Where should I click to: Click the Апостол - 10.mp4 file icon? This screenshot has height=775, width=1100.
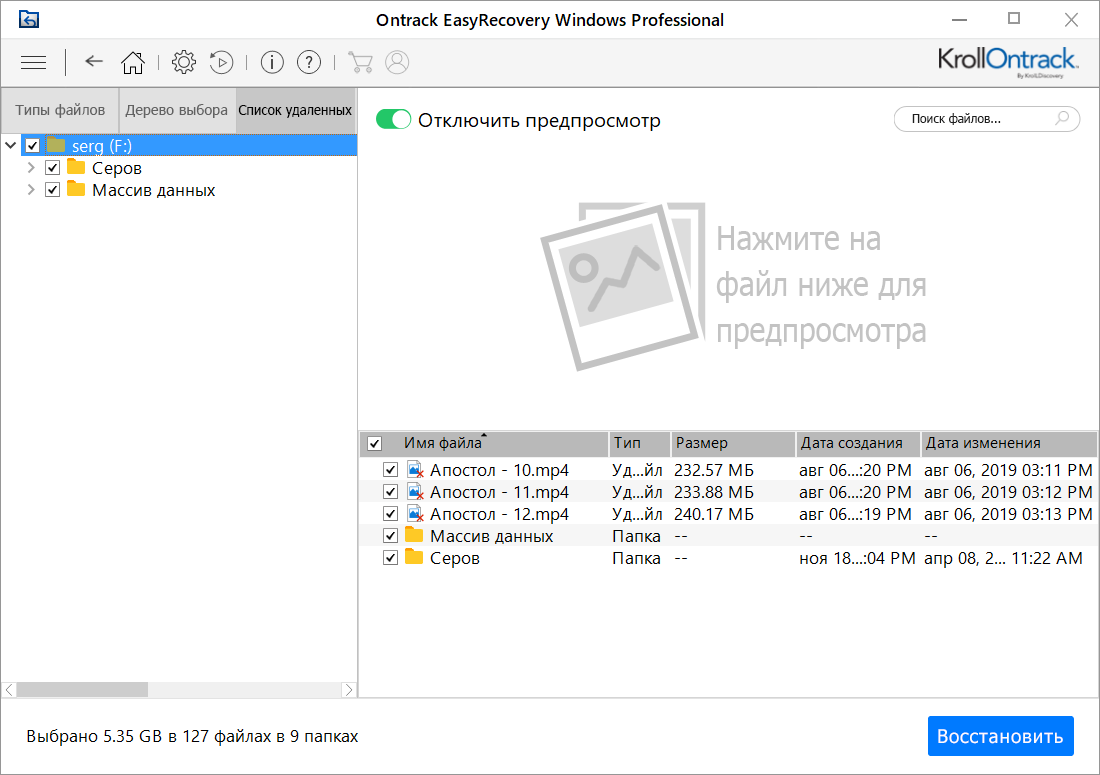[x=415, y=470]
